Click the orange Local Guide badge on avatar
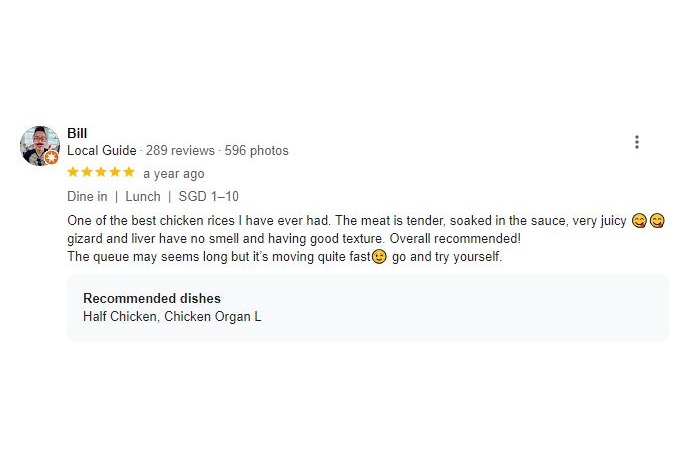676x450 pixels. pyautogui.click(x=51, y=158)
